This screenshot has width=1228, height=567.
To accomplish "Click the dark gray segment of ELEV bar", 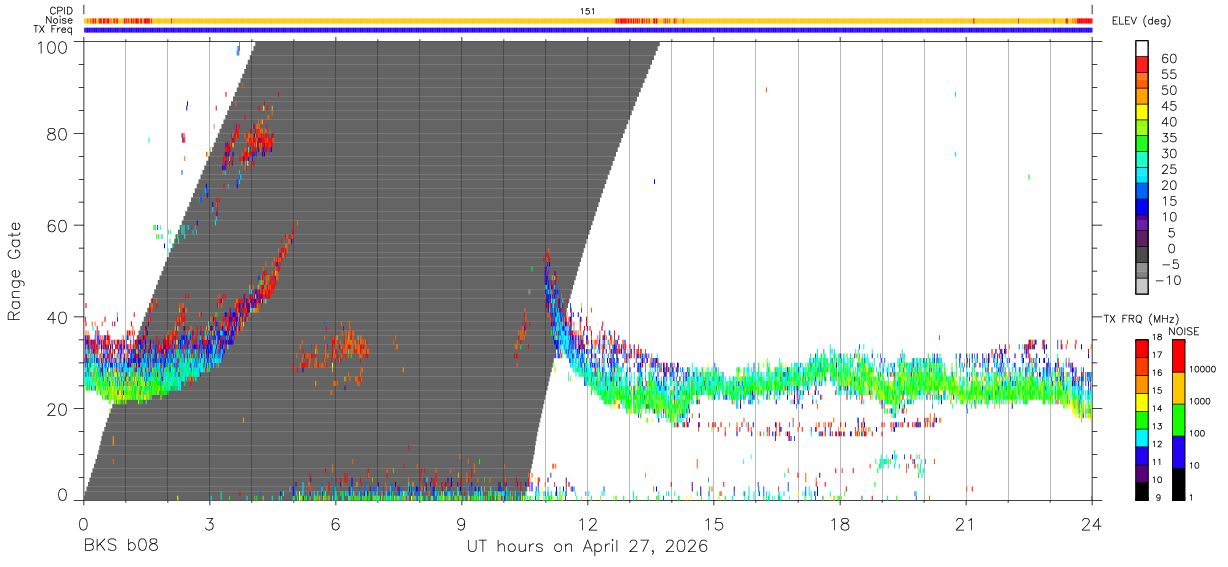I will (1143, 256).
